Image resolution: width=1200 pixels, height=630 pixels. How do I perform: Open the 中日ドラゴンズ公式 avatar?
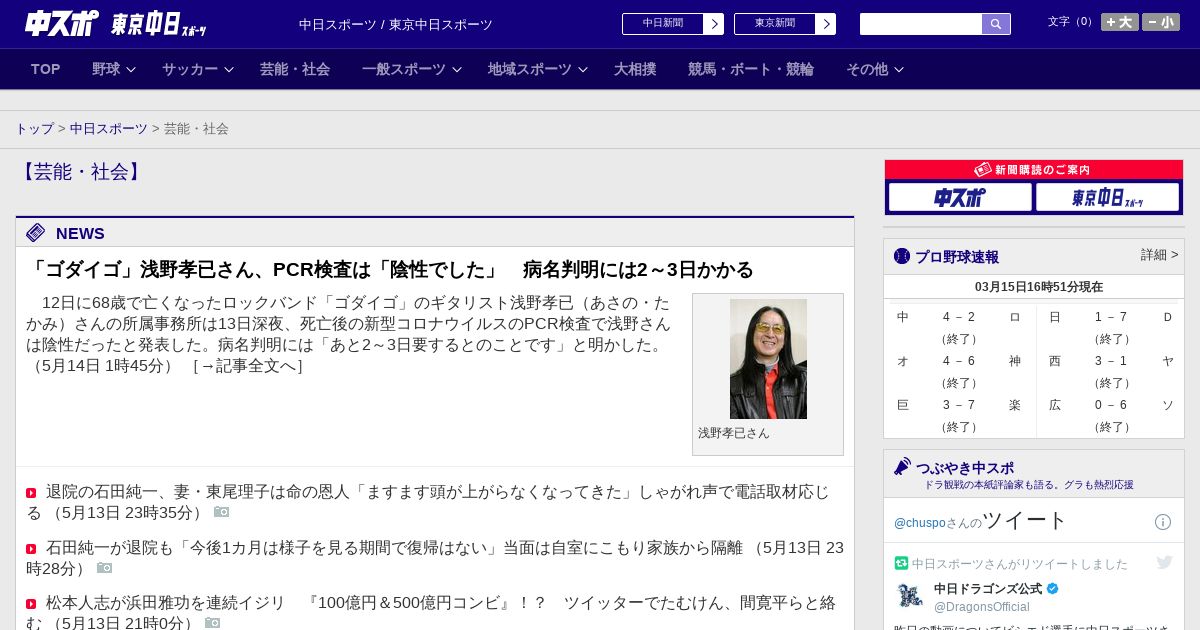(909, 596)
